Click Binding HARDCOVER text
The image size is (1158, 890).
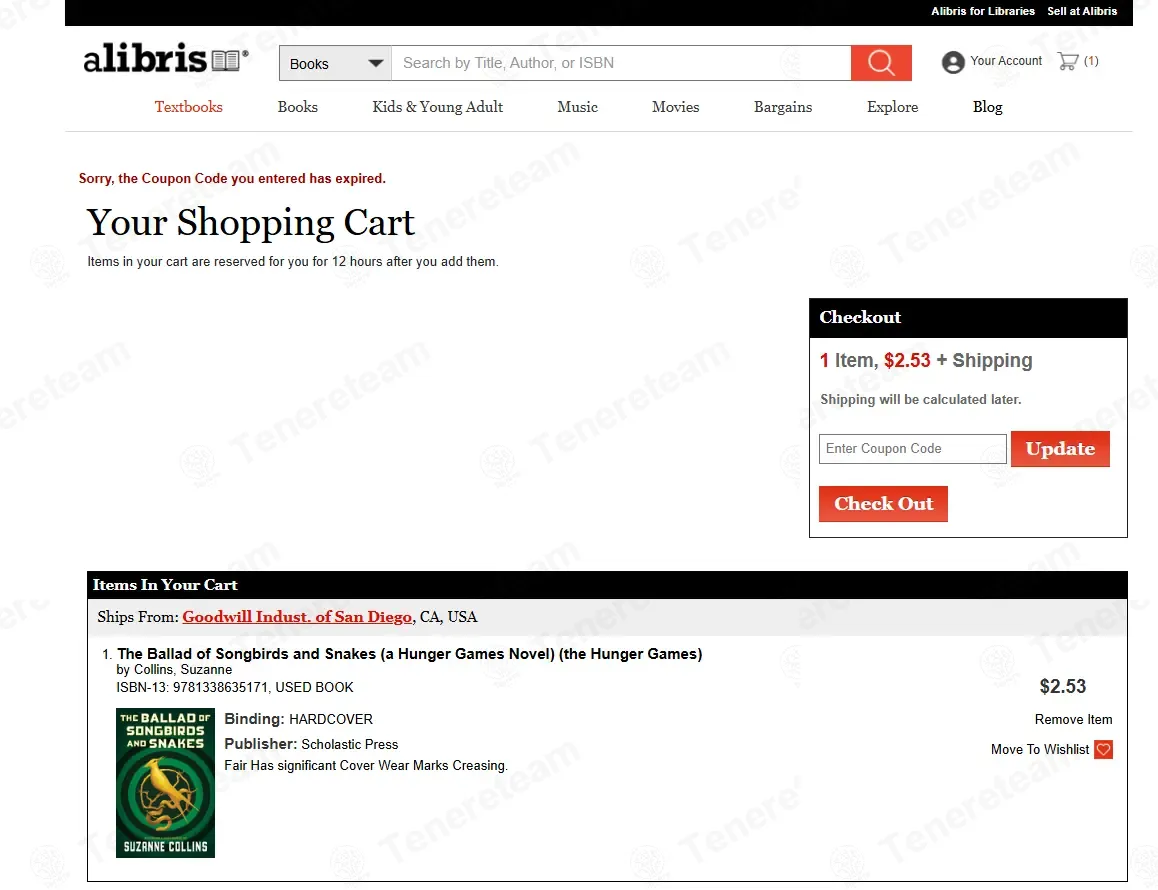tap(298, 719)
